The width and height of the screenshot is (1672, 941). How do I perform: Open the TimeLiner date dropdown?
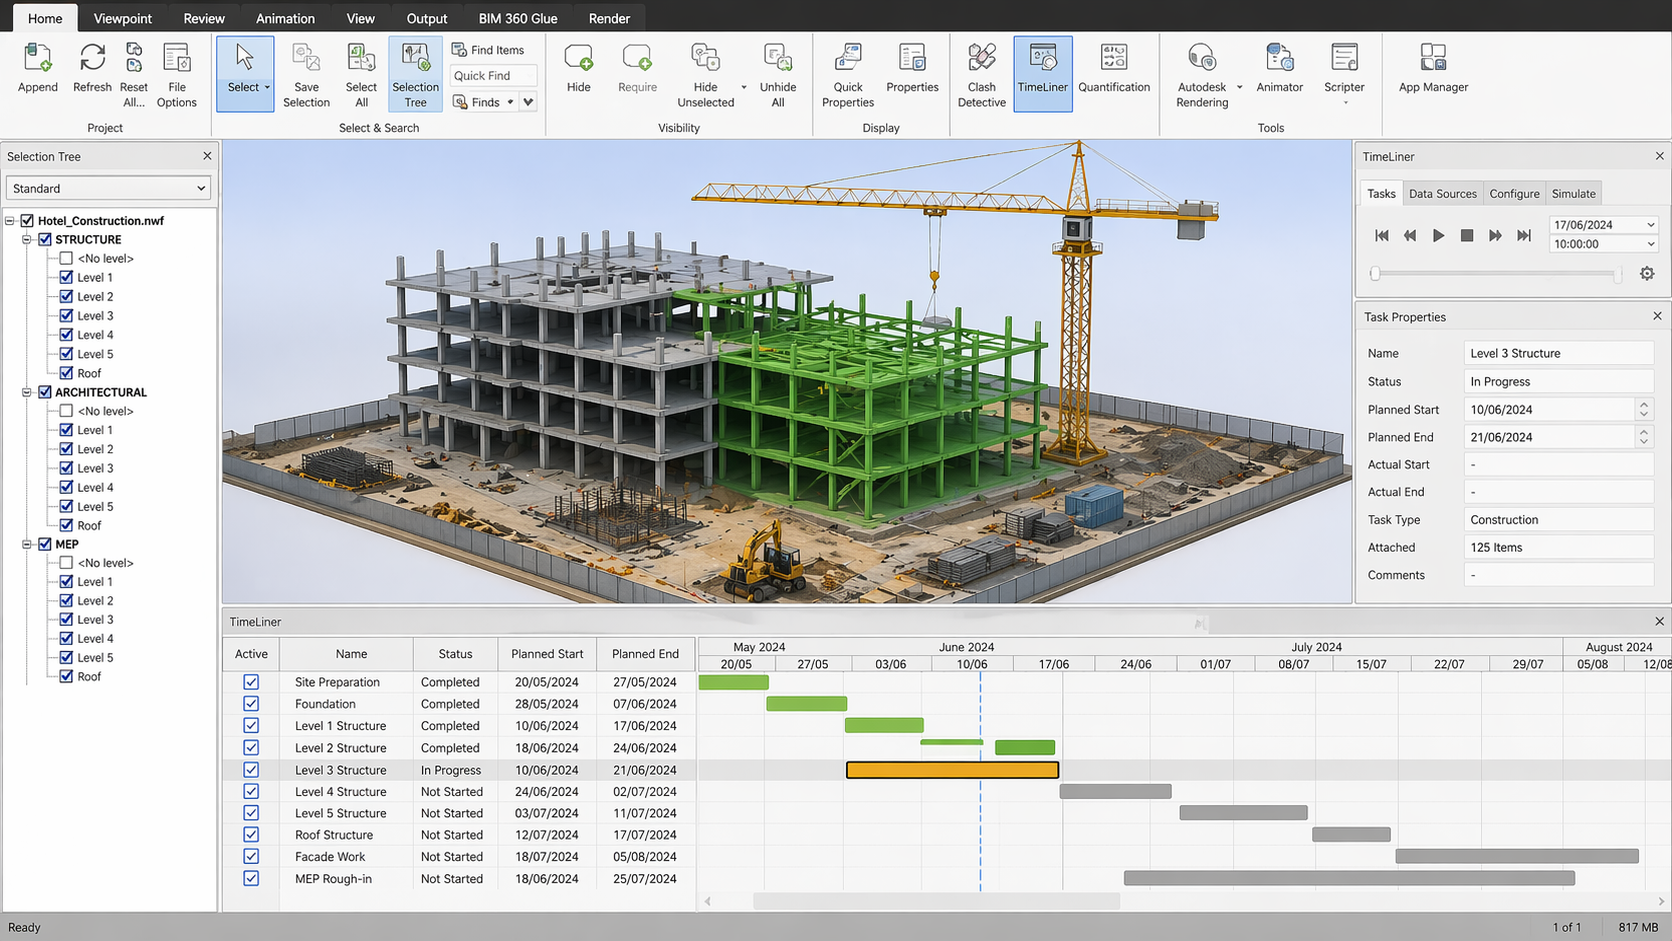coord(1650,225)
